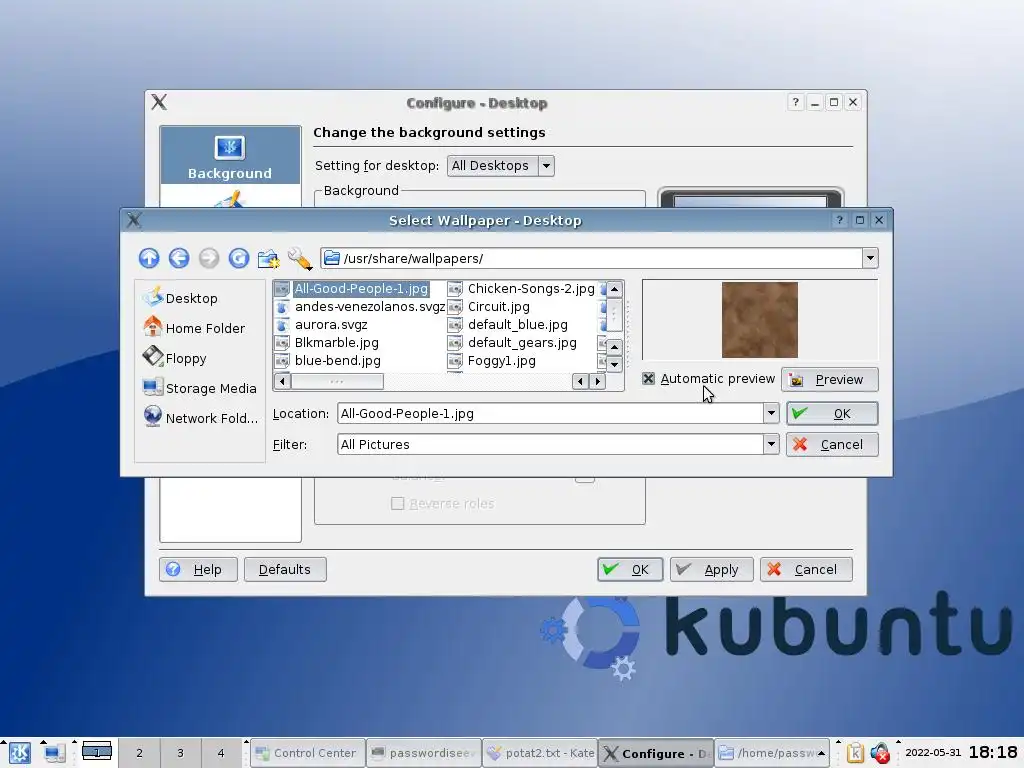The height and width of the screenshot is (768, 1024).
Task: Click into the Location text field
Action: [551, 413]
